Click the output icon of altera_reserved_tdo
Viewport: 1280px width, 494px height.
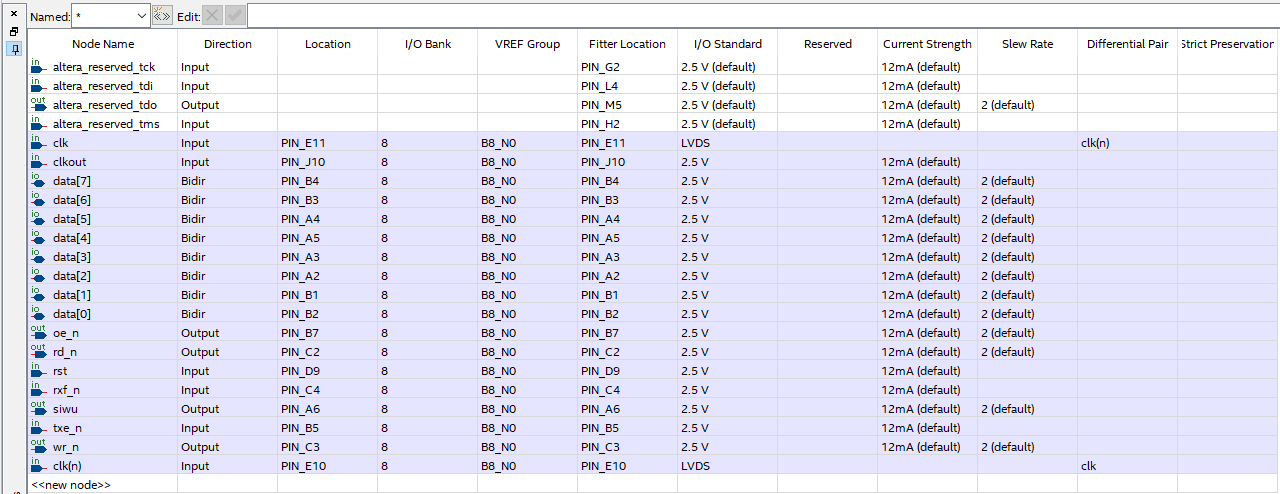coord(38,105)
